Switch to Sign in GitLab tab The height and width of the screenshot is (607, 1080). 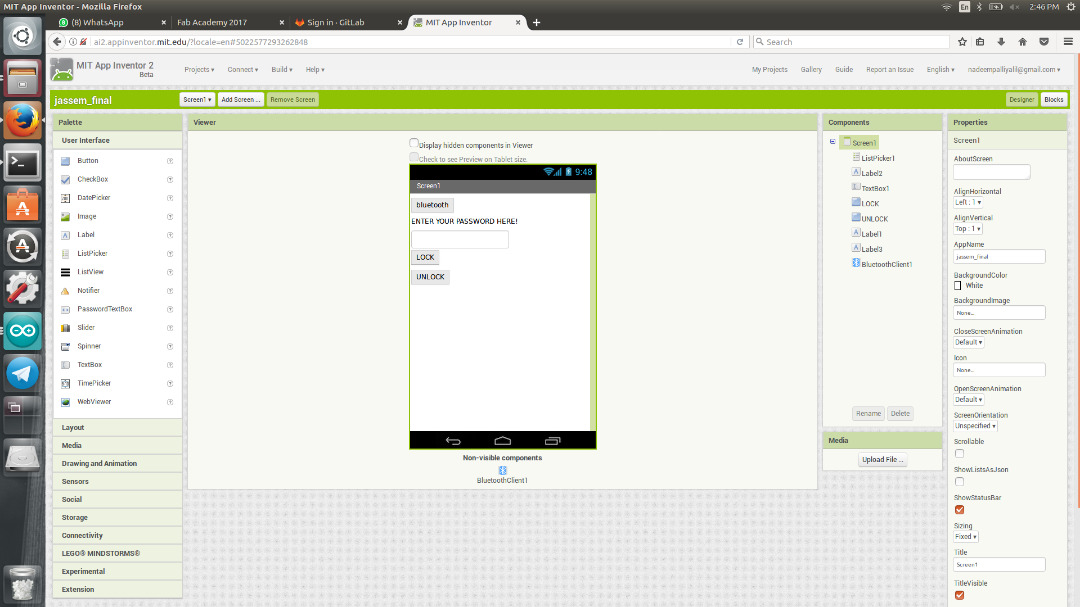(x=348, y=22)
